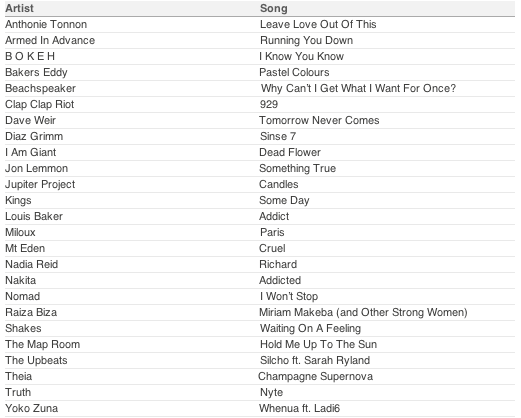This screenshot has height=418, width=521.
Task: Select the song titled 929
Action: pyautogui.click(x=269, y=104)
